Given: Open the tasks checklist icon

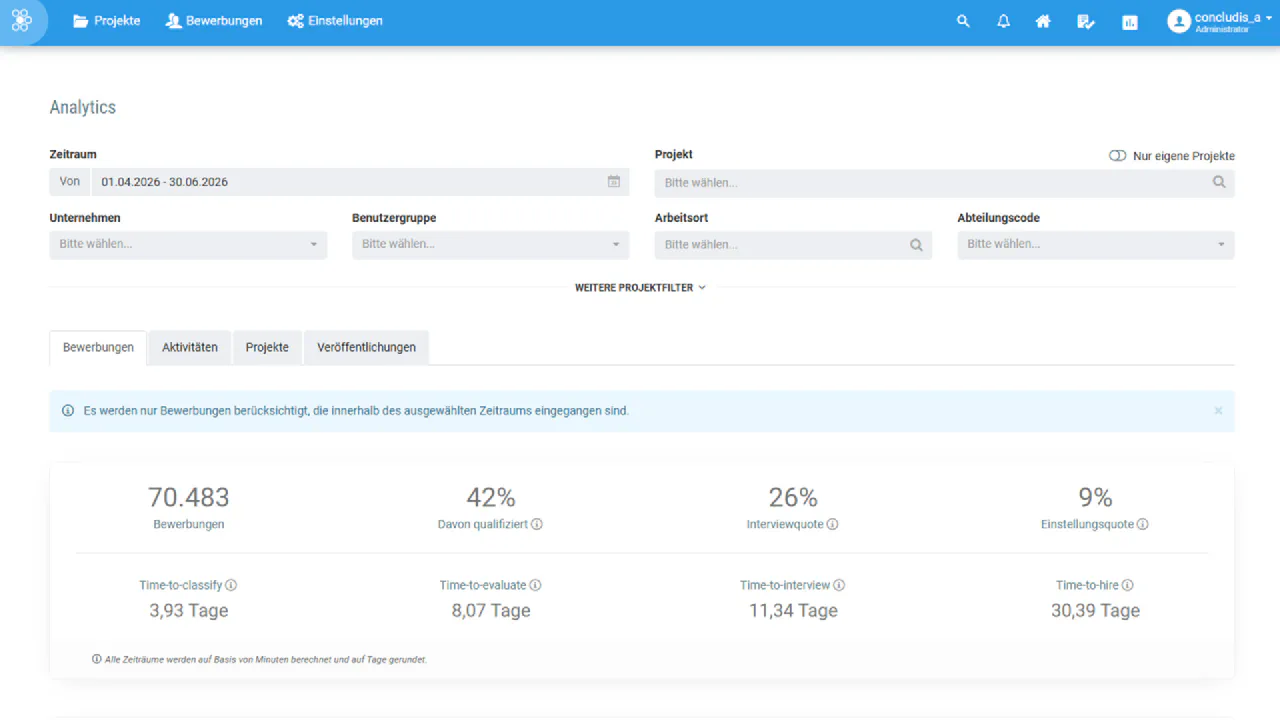Looking at the screenshot, I should [x=1086, y=21].
